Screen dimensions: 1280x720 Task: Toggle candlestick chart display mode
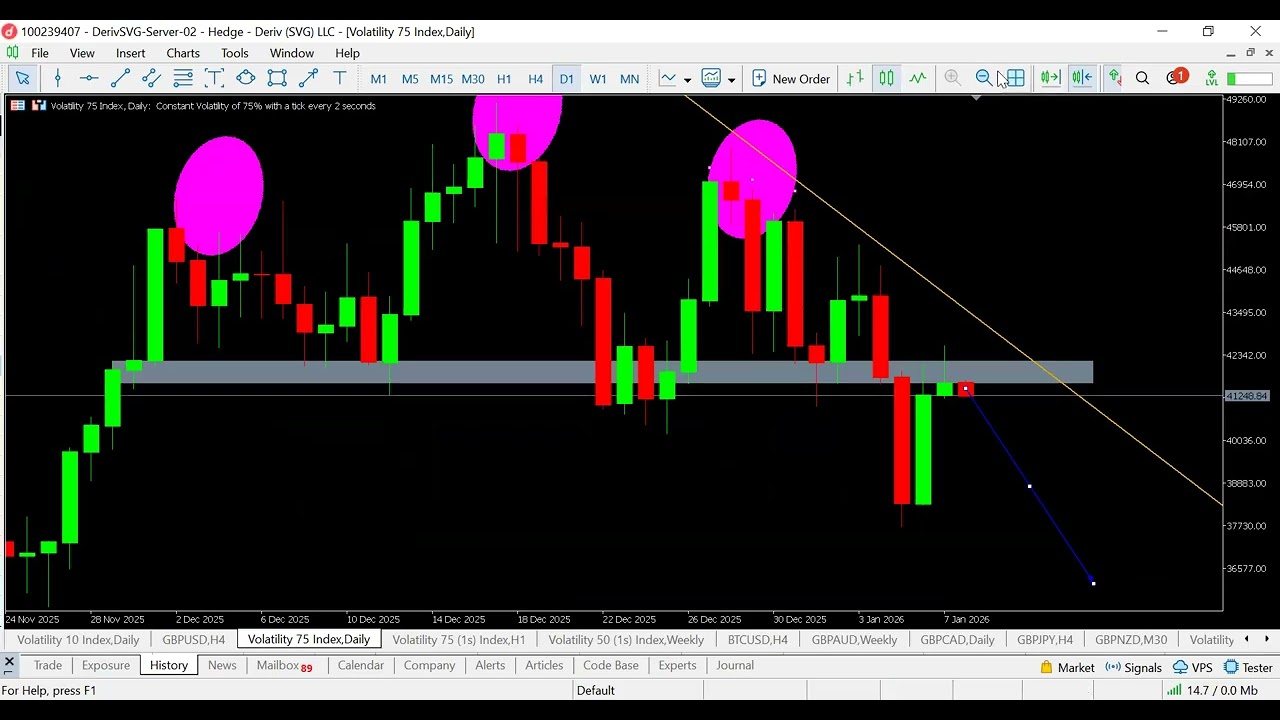(x=886, y=78)
